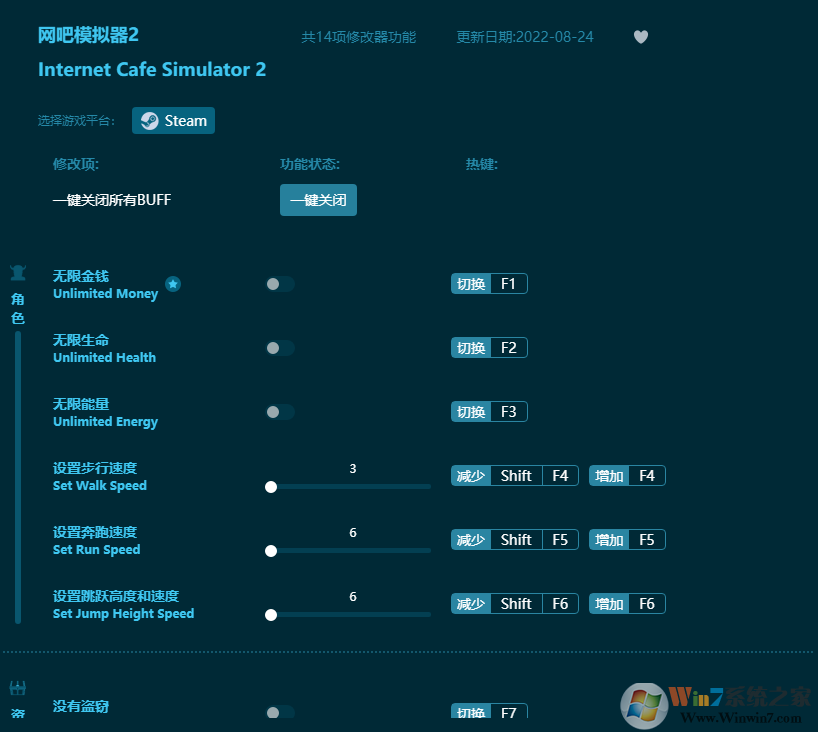
Task: Click the Set Walk Speed slider handle
Action: click(271, 487)
